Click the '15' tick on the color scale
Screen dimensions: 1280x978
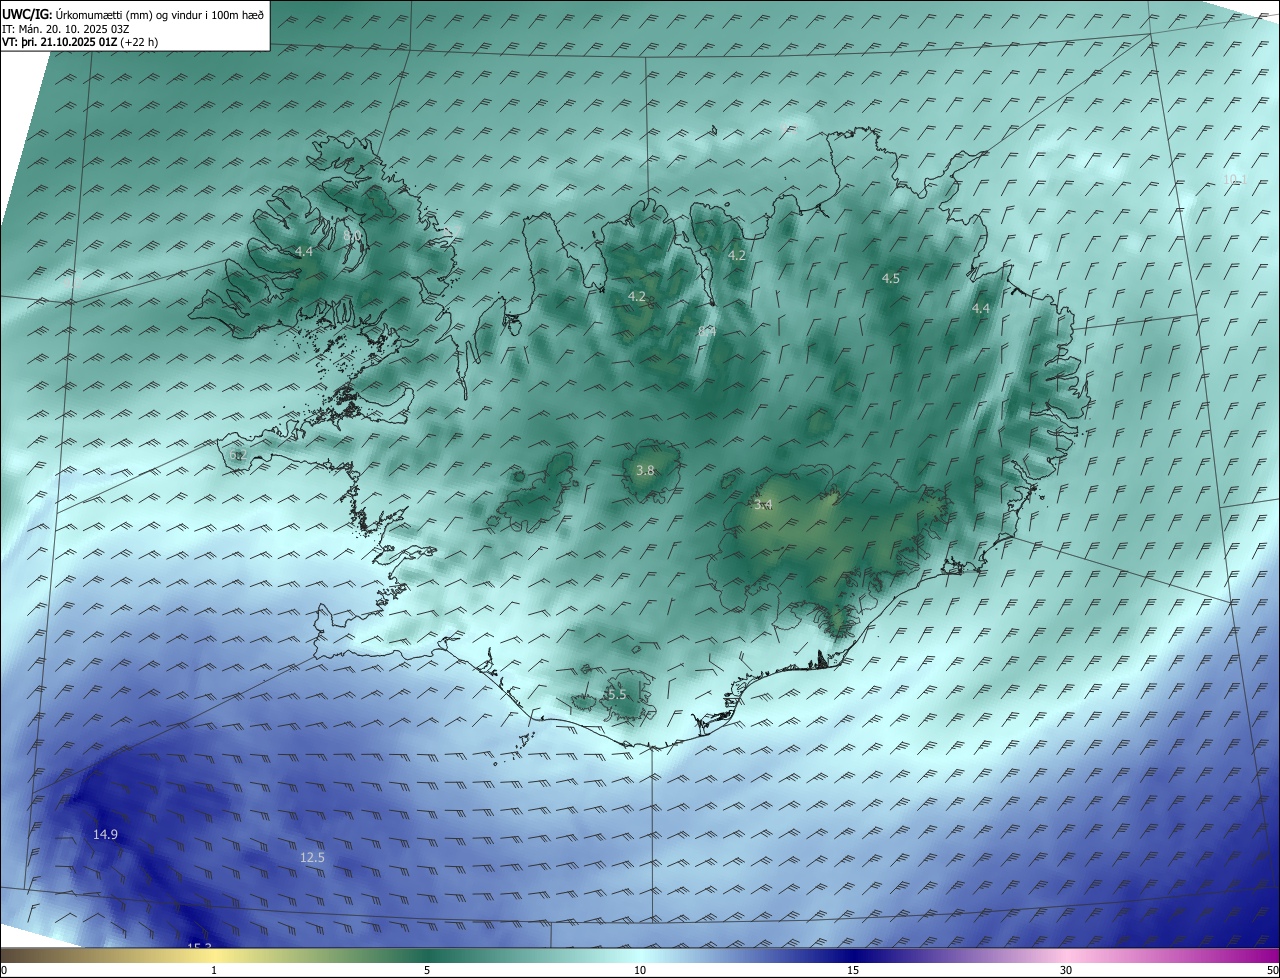853,970
